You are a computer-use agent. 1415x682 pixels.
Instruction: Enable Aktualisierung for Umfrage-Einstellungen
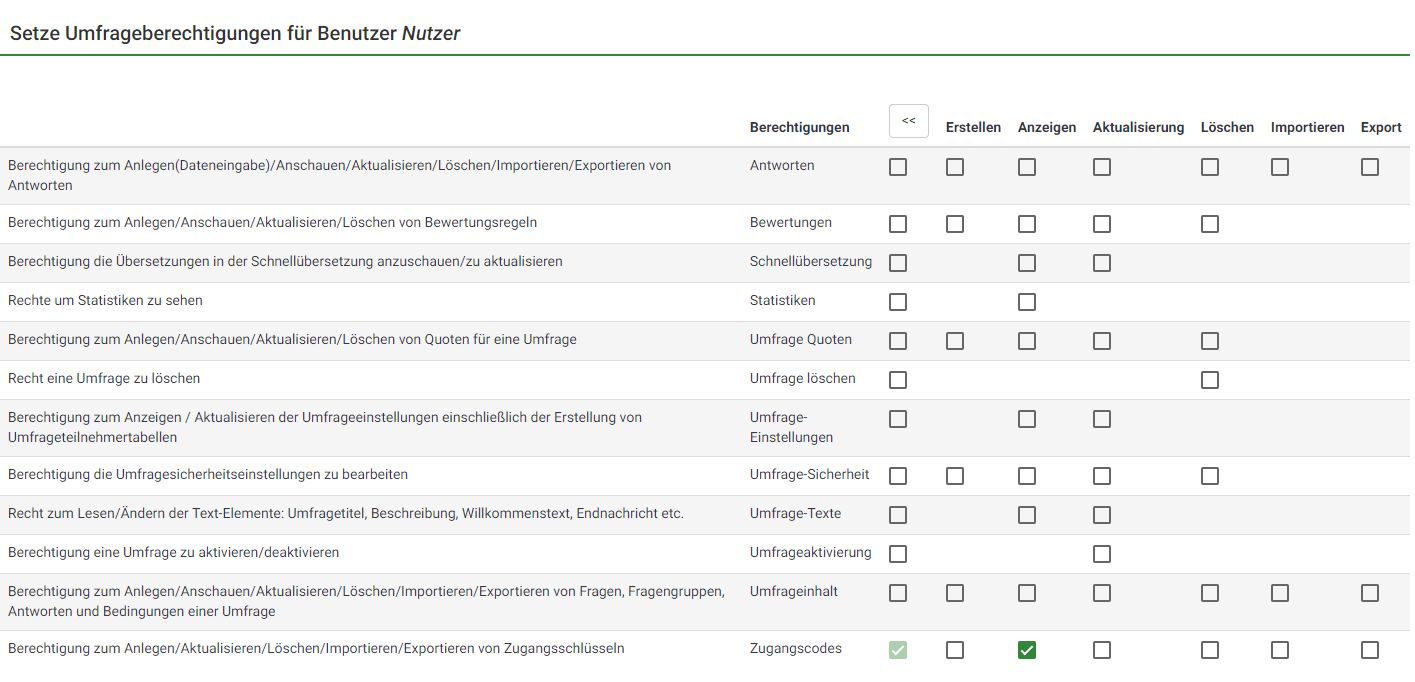1102,419
